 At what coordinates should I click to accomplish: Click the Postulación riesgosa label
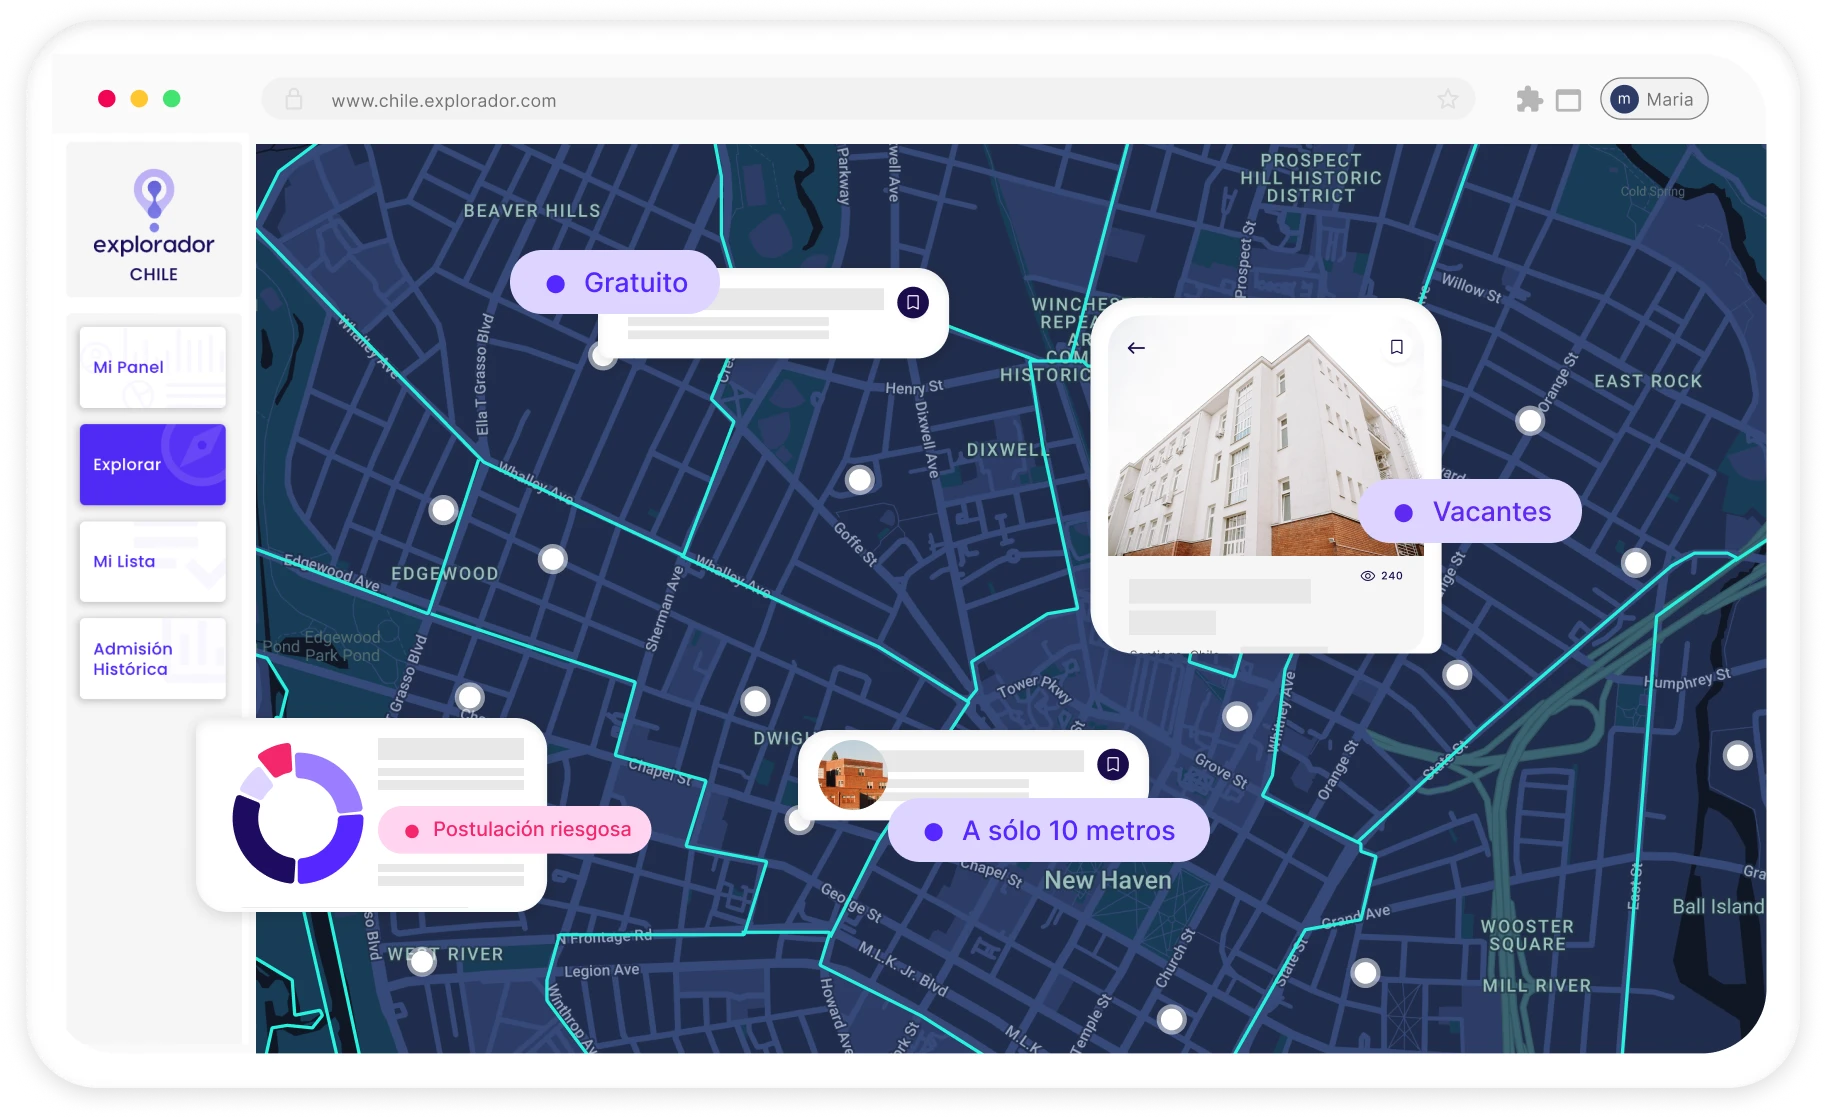click(x=515, y=830)
